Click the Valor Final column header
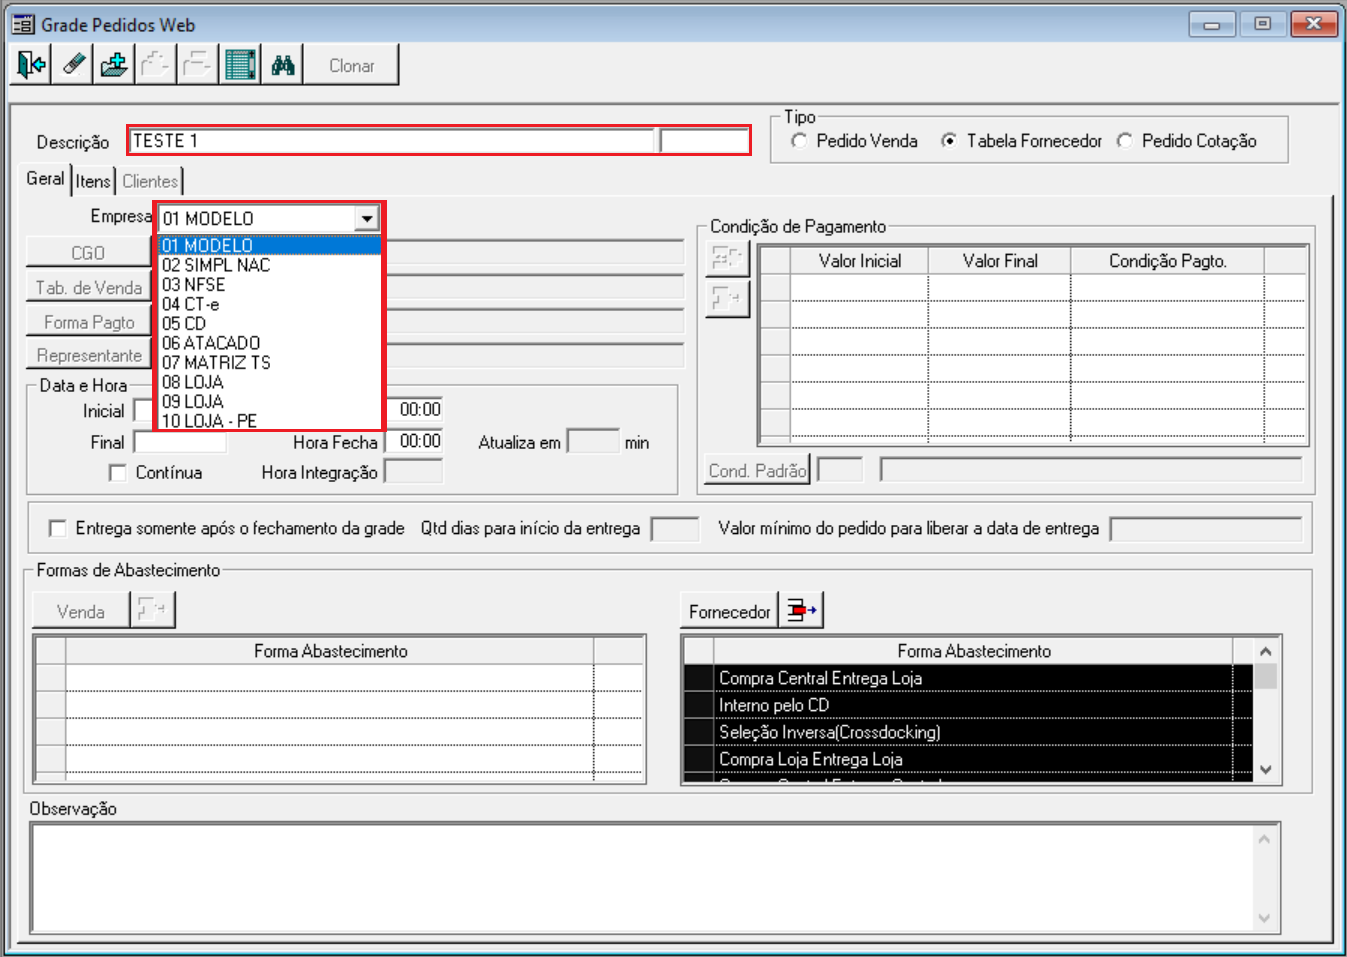Screen dimensions: 1347x957 (1000, 261)
